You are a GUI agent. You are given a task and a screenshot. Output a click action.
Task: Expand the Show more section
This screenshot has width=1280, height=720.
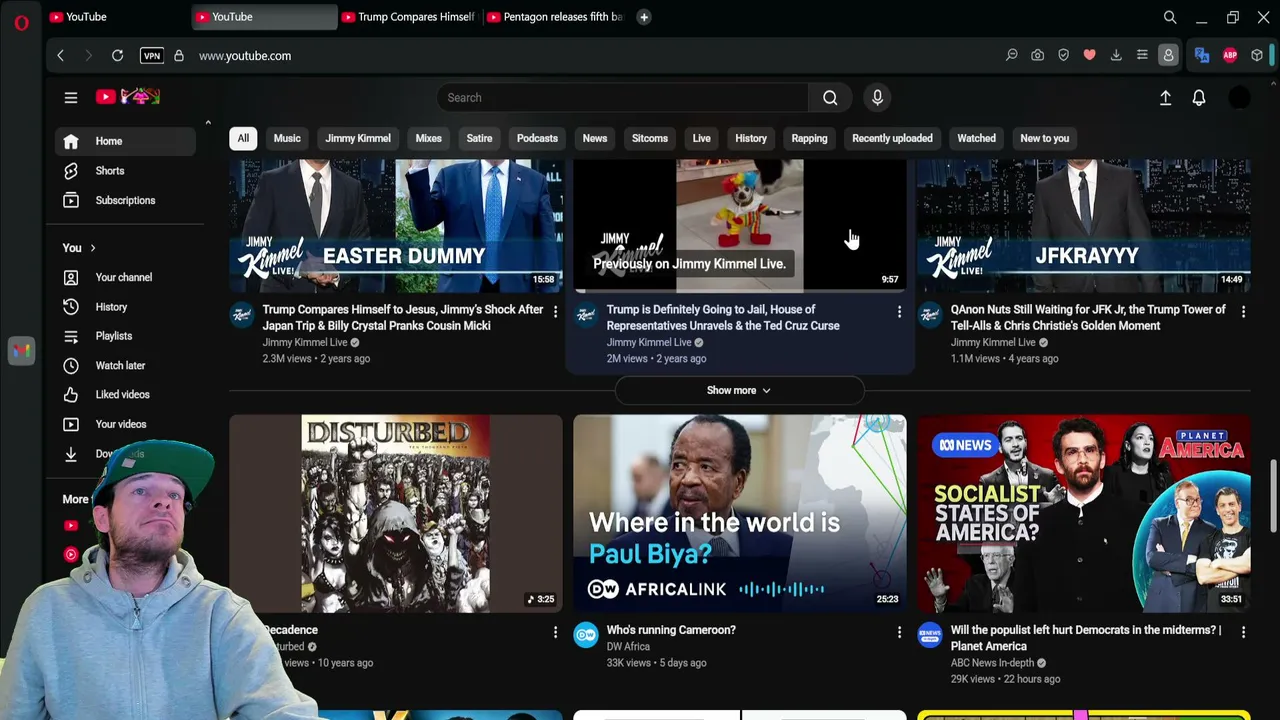(739, 390)
